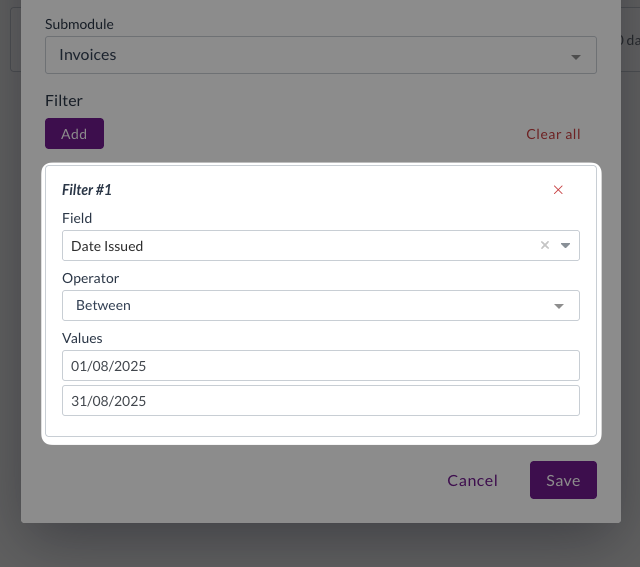Image resolution: width=640 pixels, height=567 pixels.
Task: Expand the Operator dropdown arrow
Action: (559, 306)
